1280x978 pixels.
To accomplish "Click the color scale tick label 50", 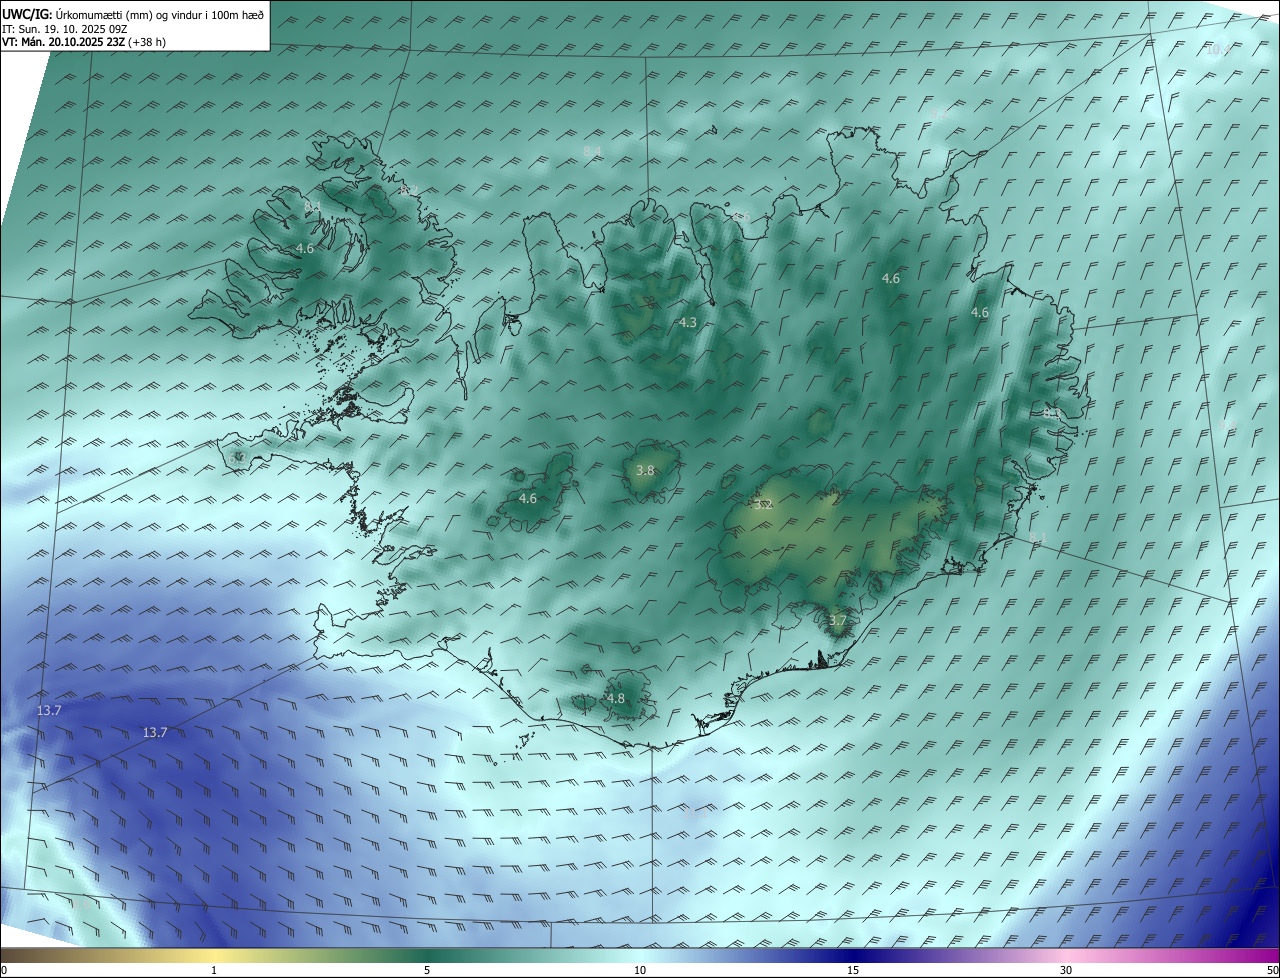I will pos(1272,970).
